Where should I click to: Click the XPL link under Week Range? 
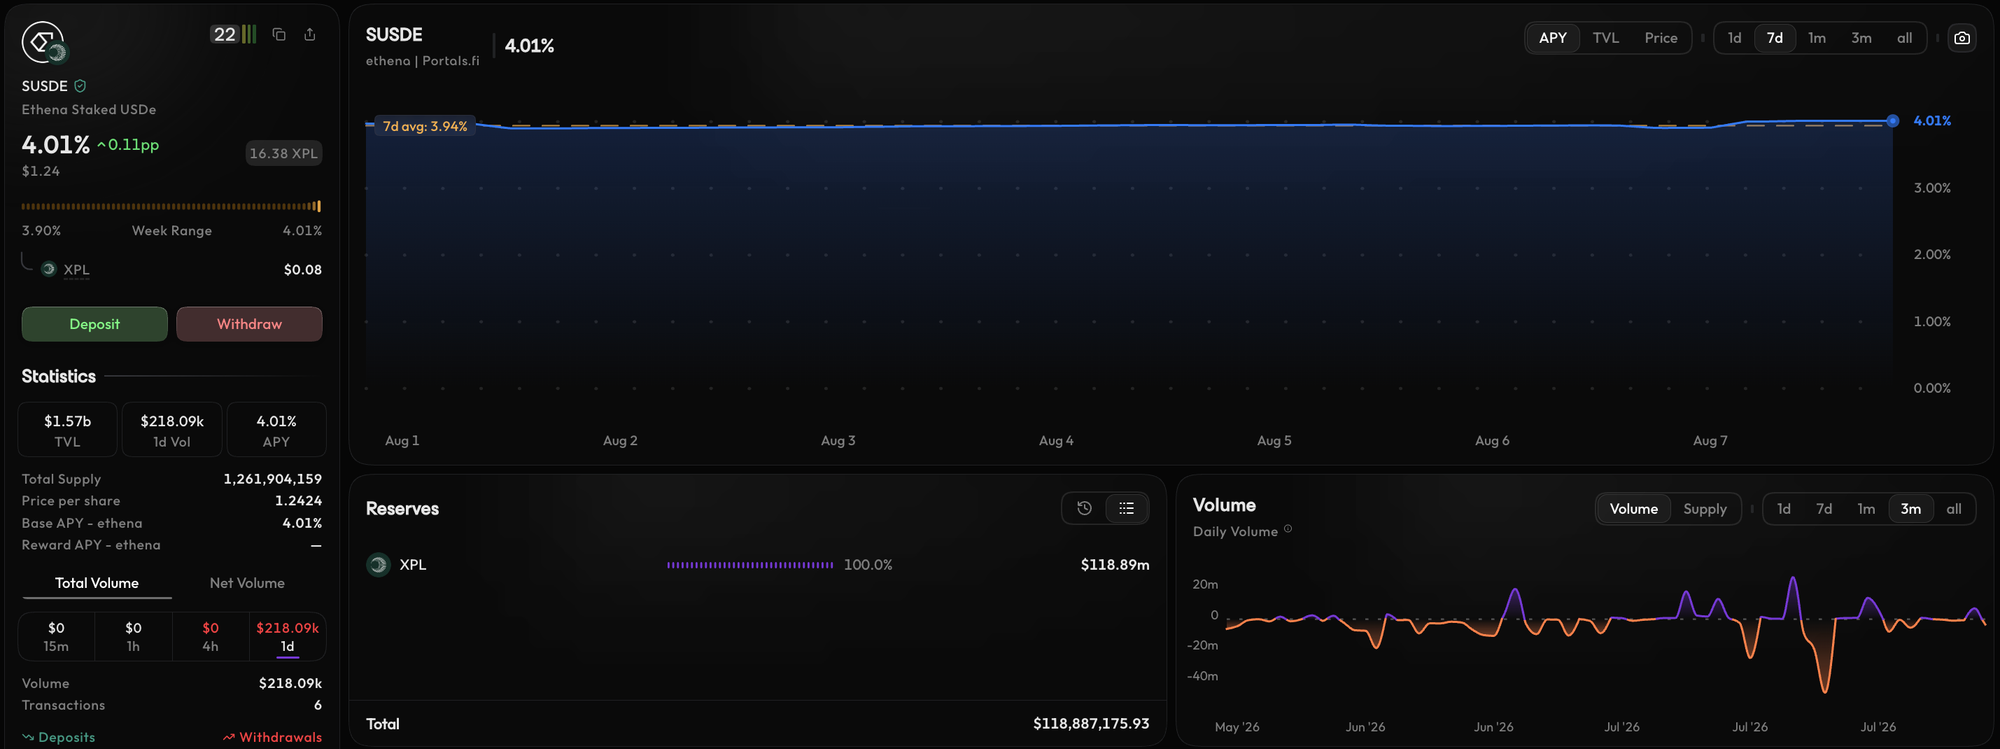click(x=77, y=270)
